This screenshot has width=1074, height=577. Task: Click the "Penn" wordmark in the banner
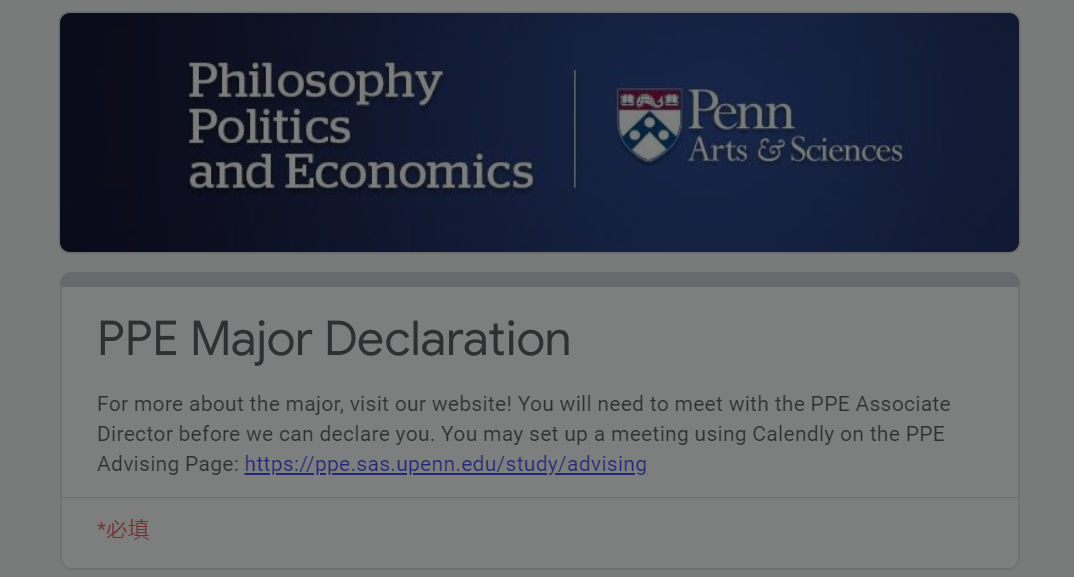tap(741, 110)
